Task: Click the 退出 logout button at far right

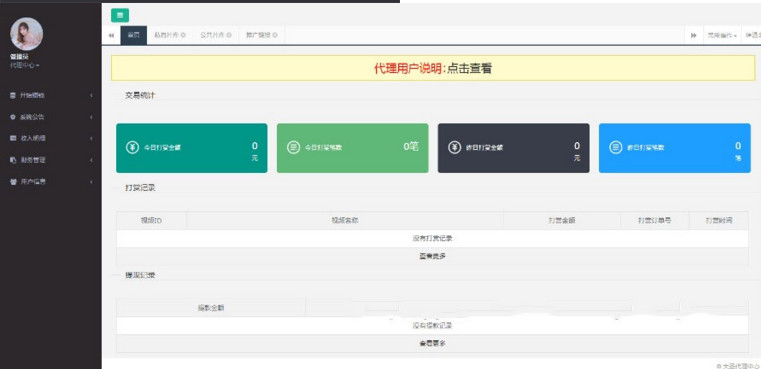Action: point(752,35)
